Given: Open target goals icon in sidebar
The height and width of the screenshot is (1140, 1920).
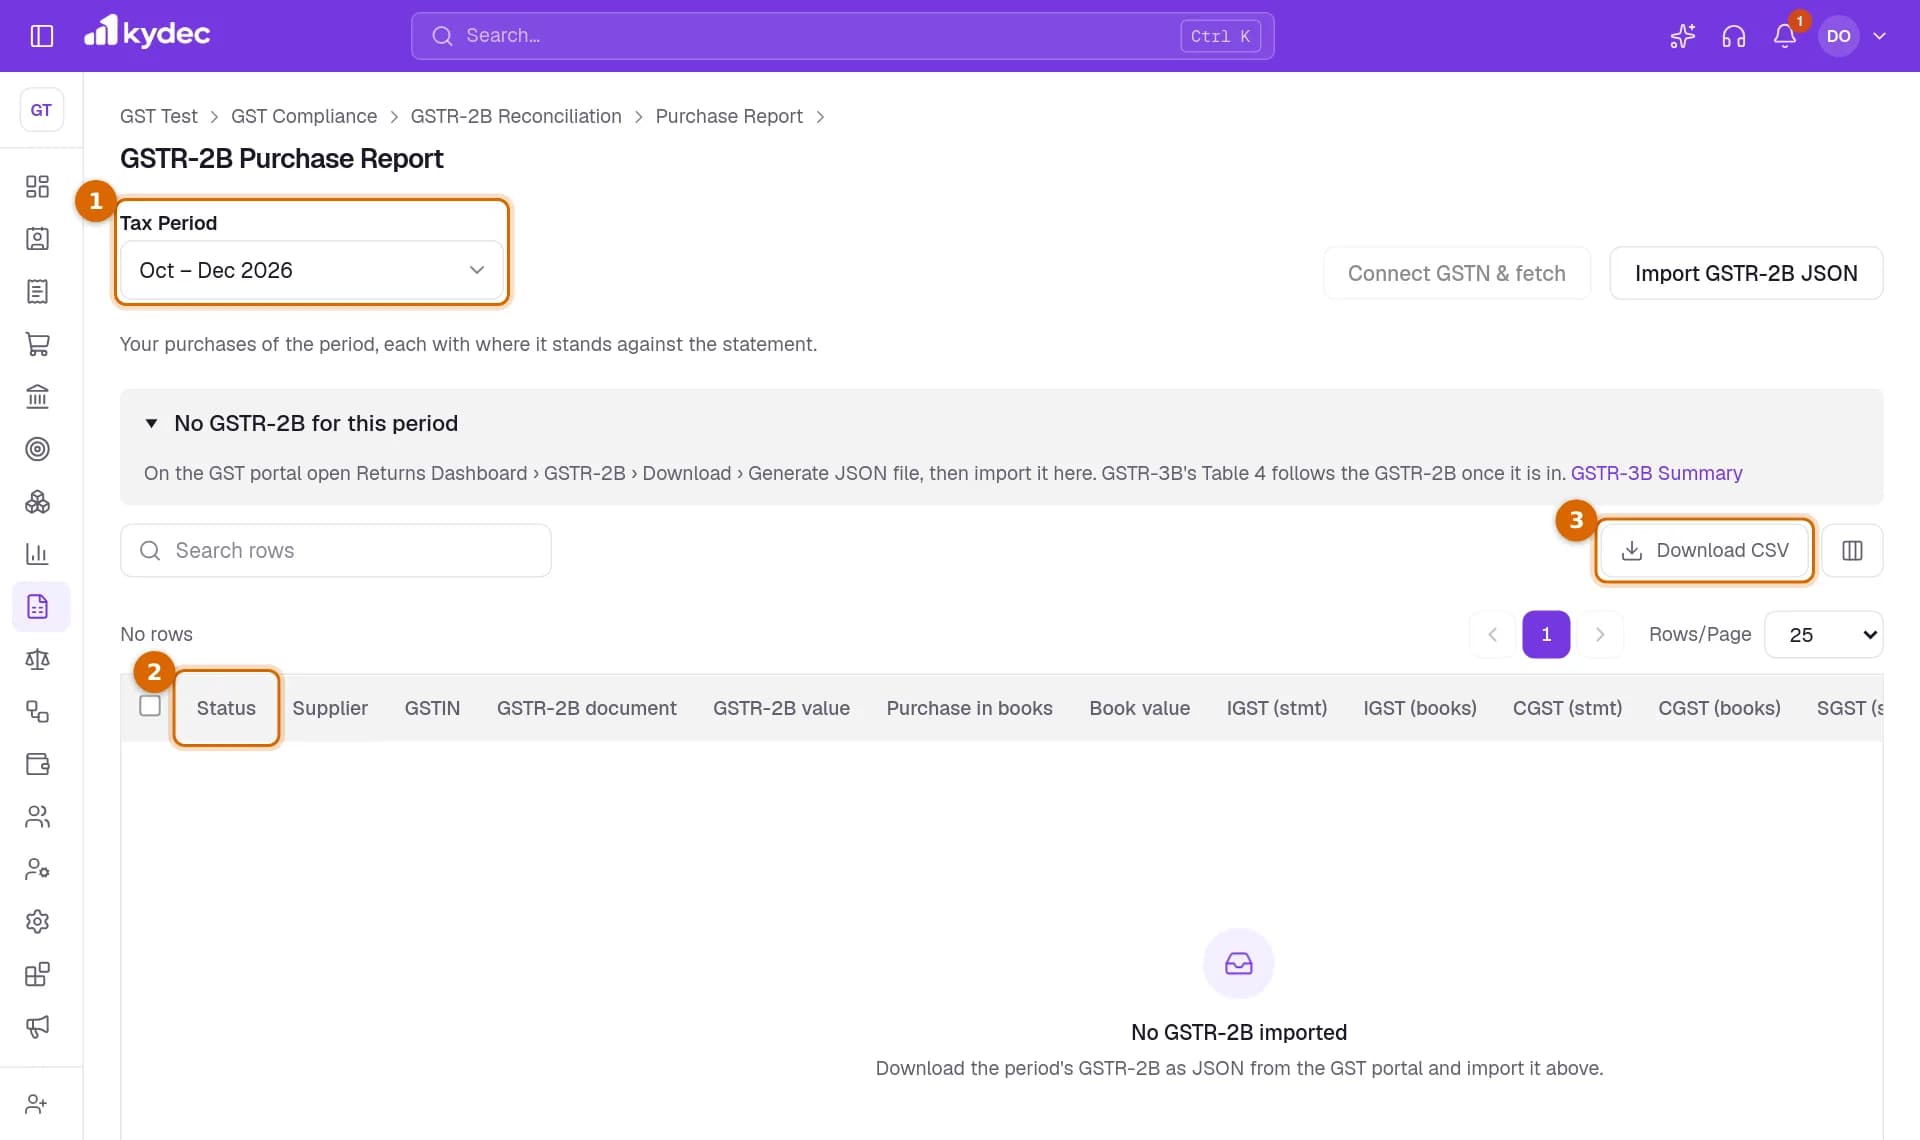Looking at the screenshot, I should click(x=37, y=449).
